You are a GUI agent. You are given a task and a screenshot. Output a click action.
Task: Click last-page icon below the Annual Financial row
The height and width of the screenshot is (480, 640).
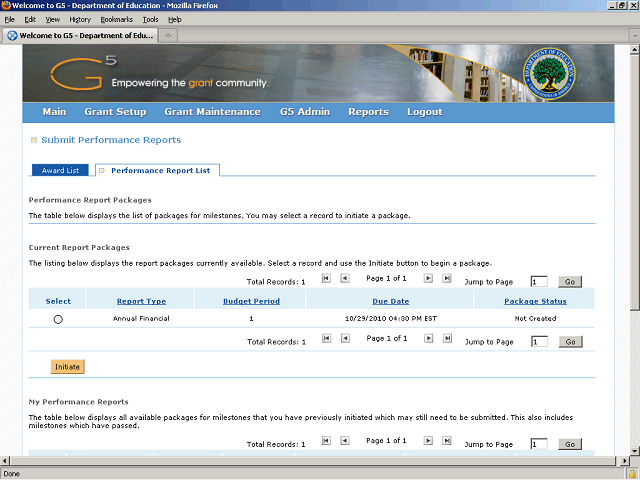tap(447, 338)
